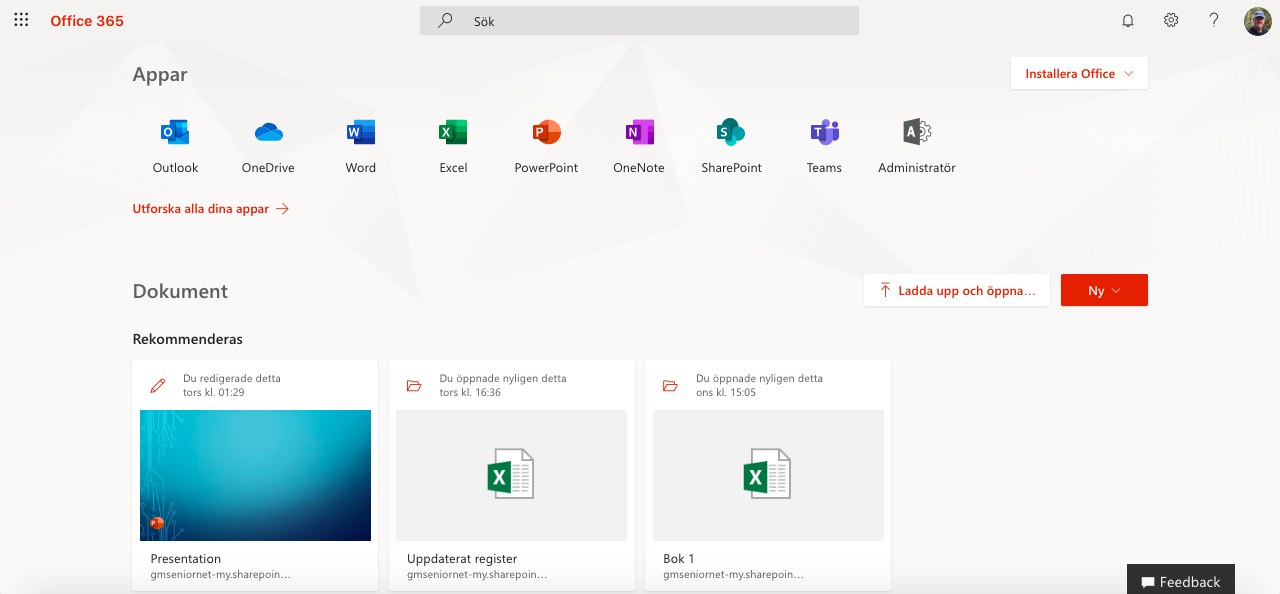
Task: Open help question mark icon
Action: (1214, 20)
